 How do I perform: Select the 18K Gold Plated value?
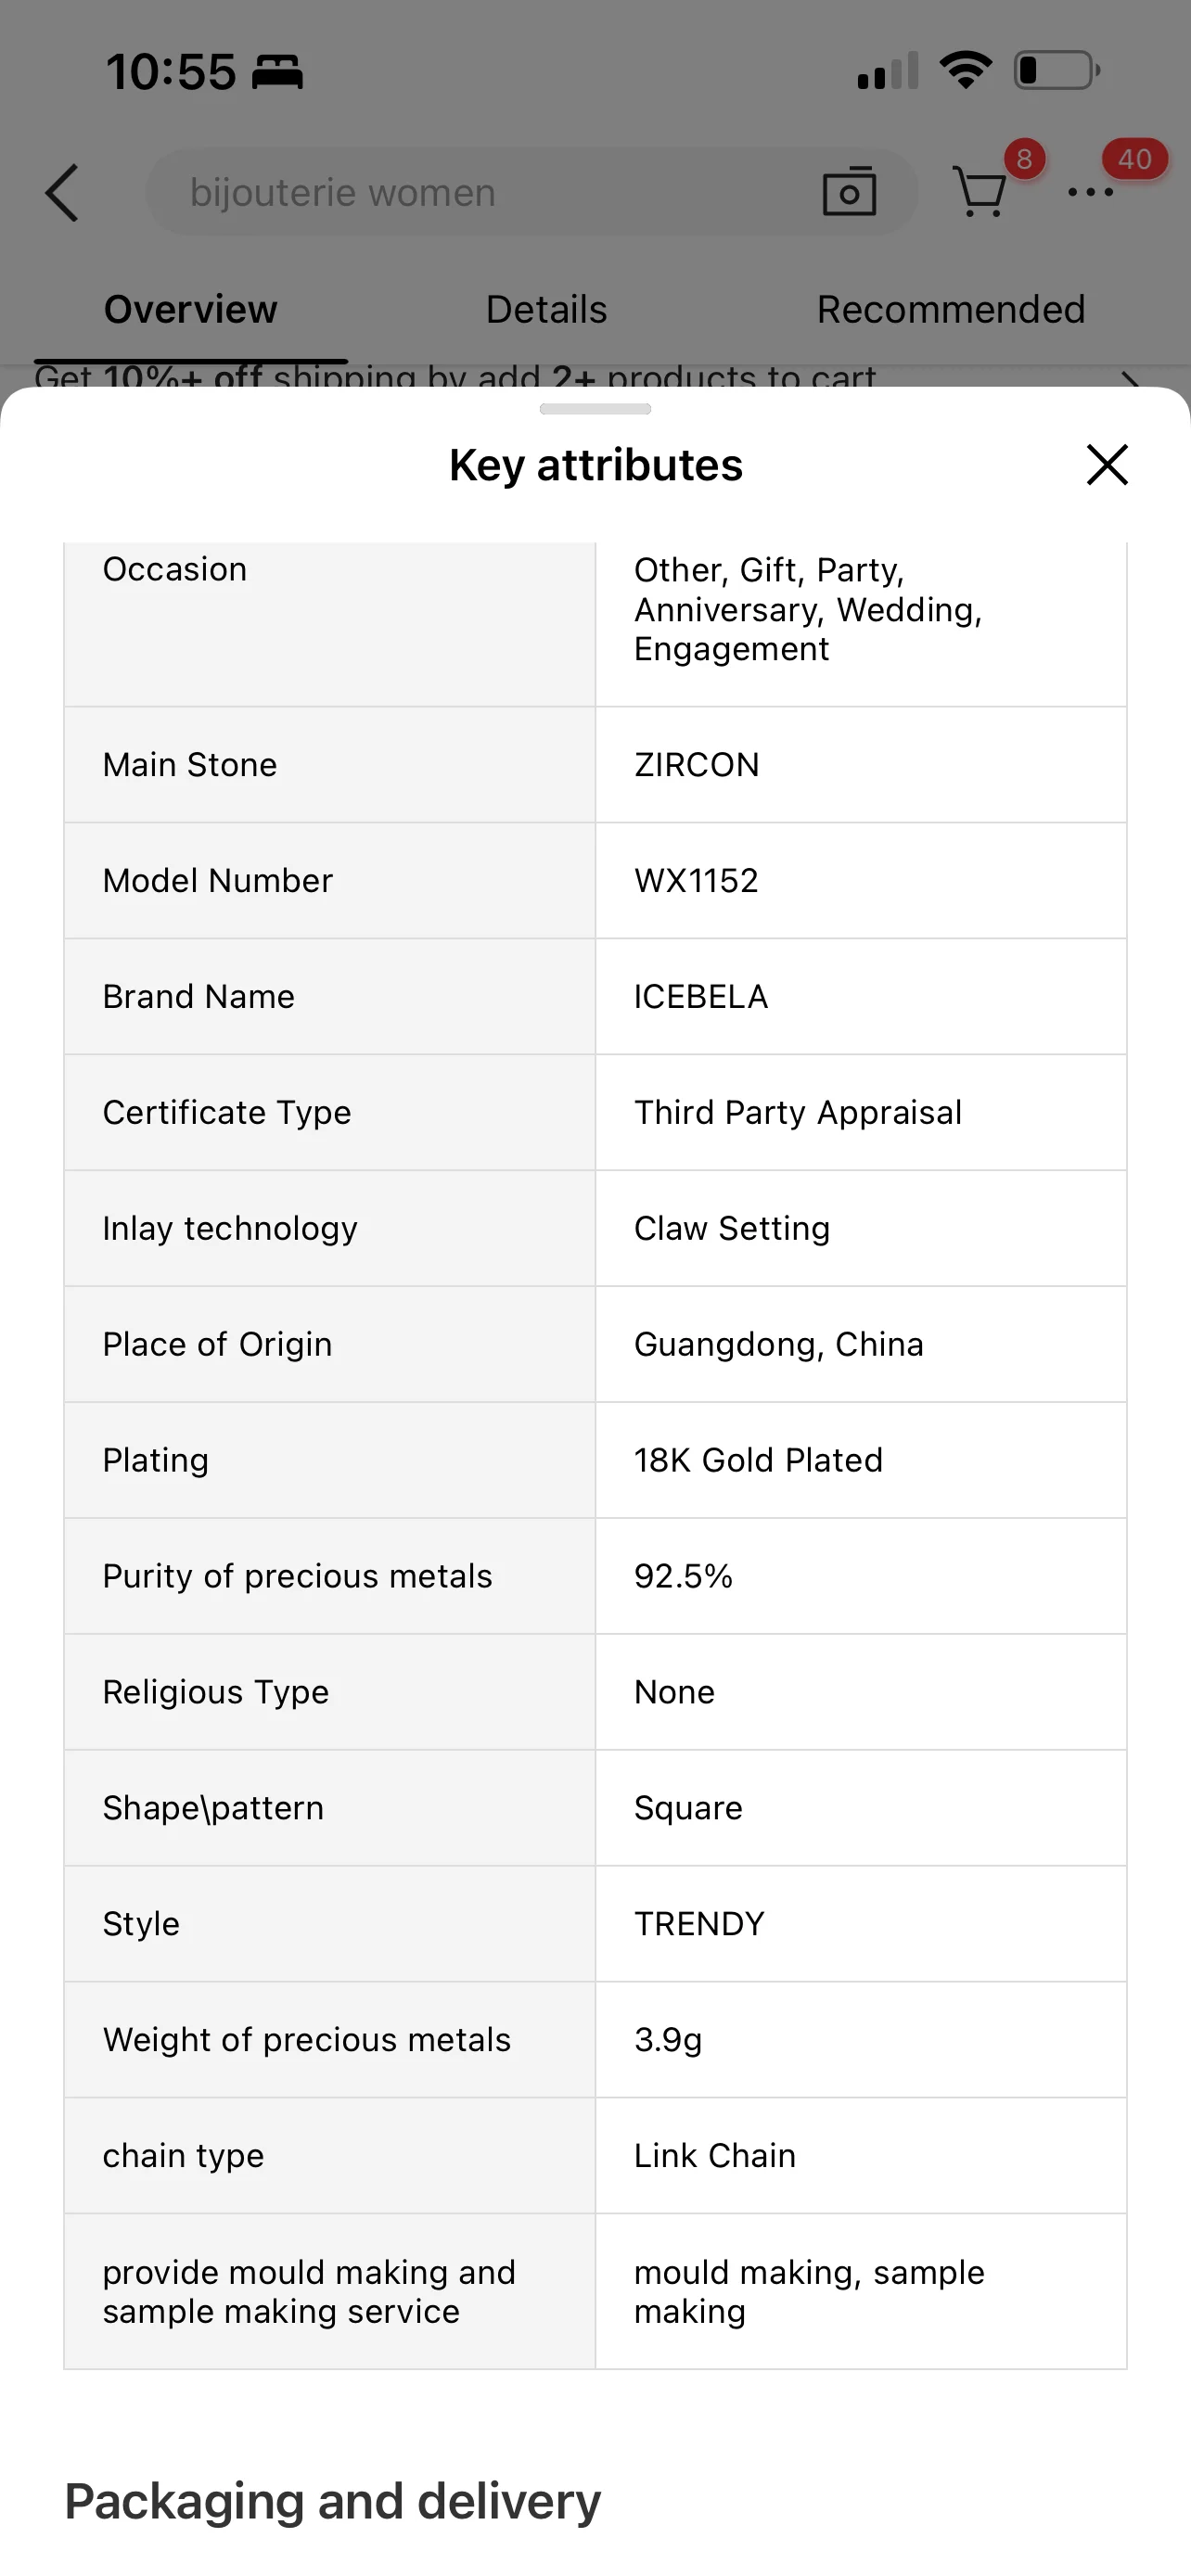(x=758, y=1460)
